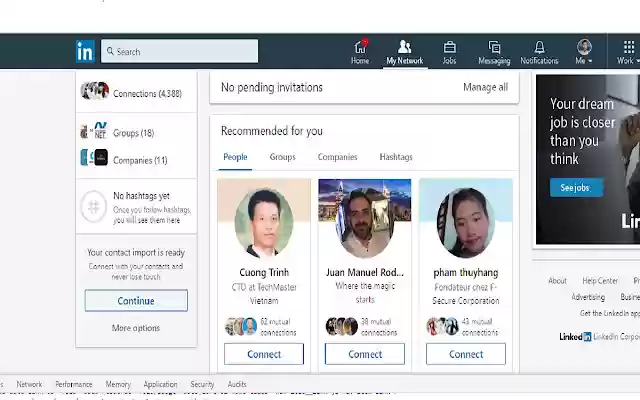This screenshot has height=400, width=640.
Task: Click Where the magic starts text
Action: coord(365,293)
